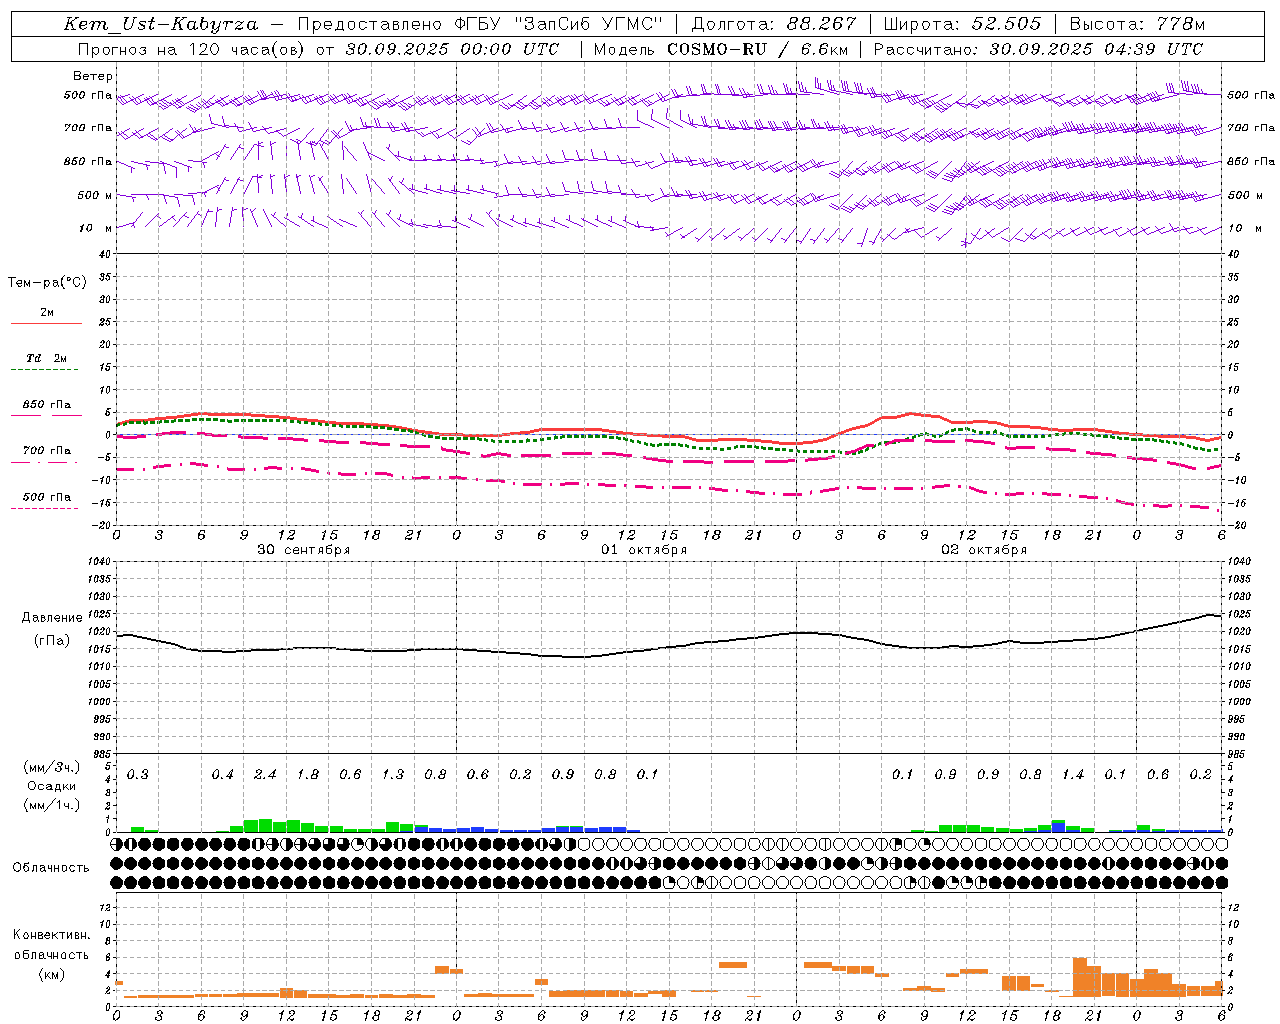Click the precipitation value "1.8"
Viewport: 1280px width, 1024px height.
pos(308,775)
